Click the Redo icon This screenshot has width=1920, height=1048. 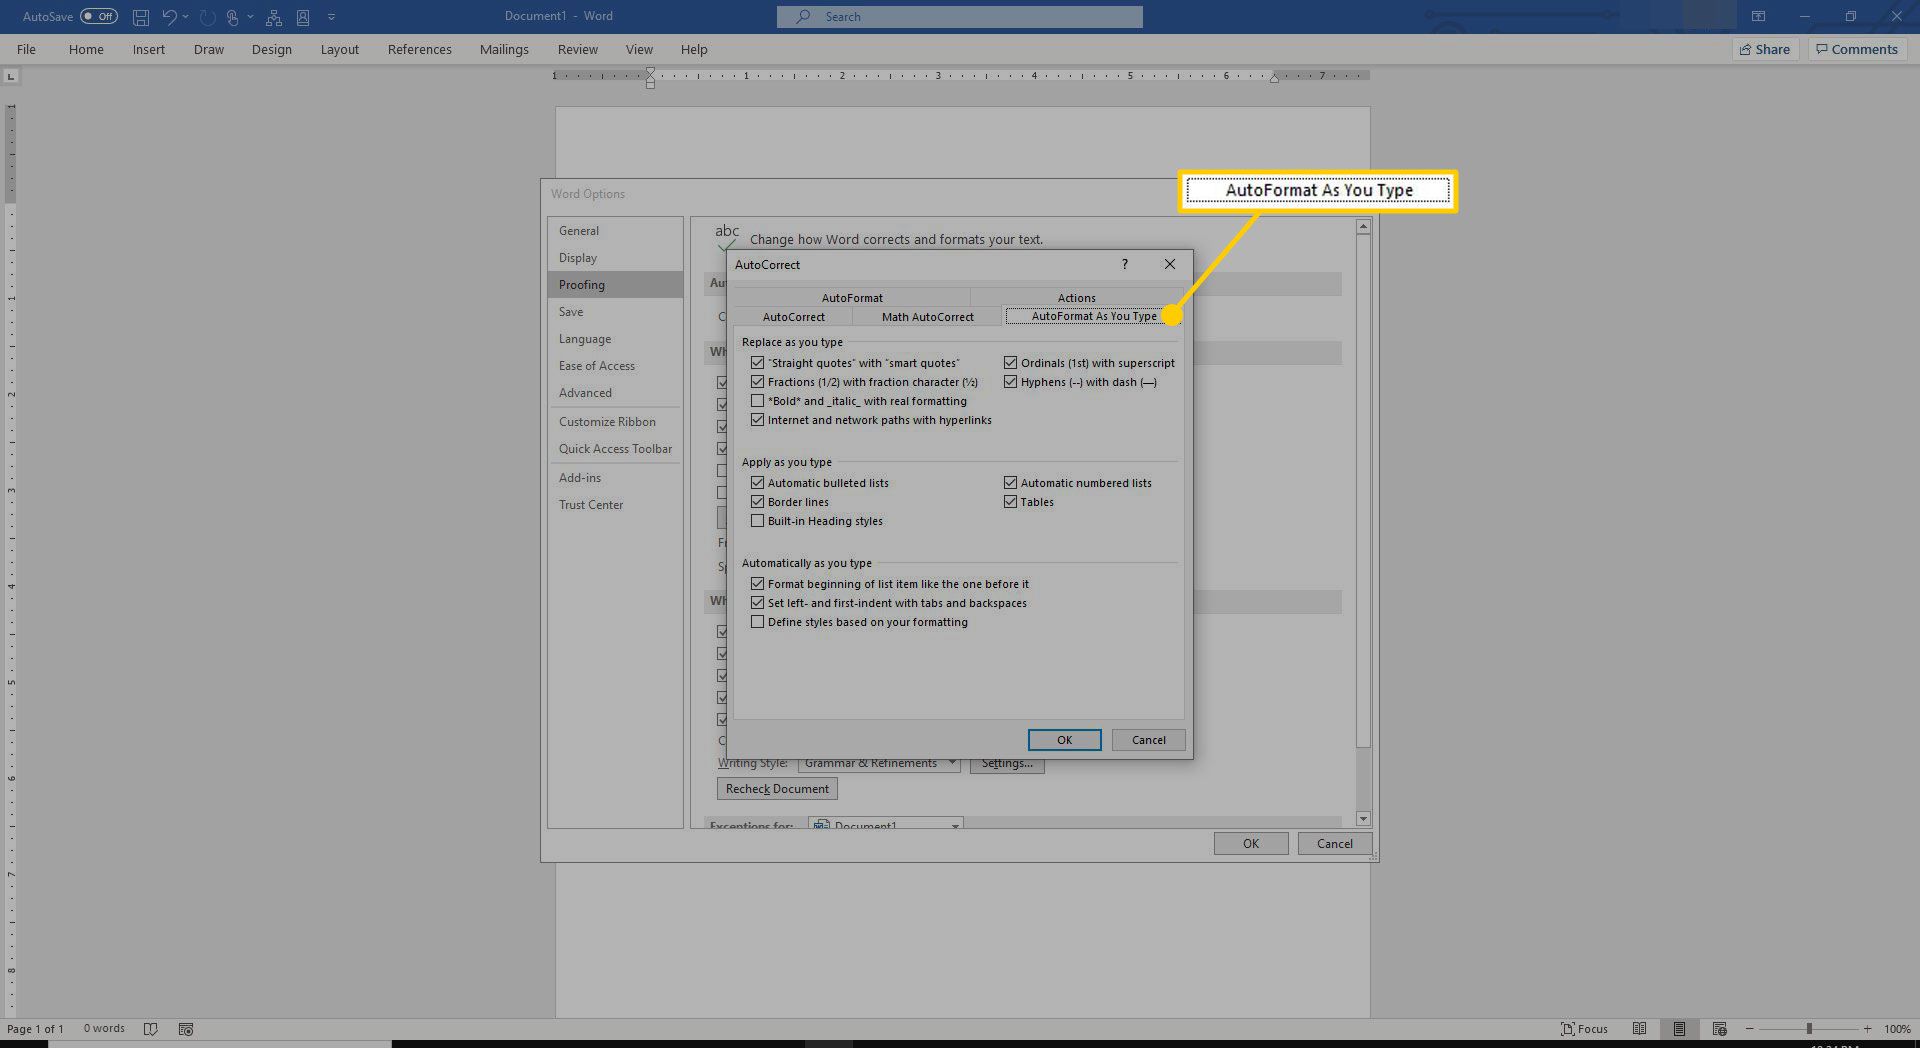coord(208,17)
